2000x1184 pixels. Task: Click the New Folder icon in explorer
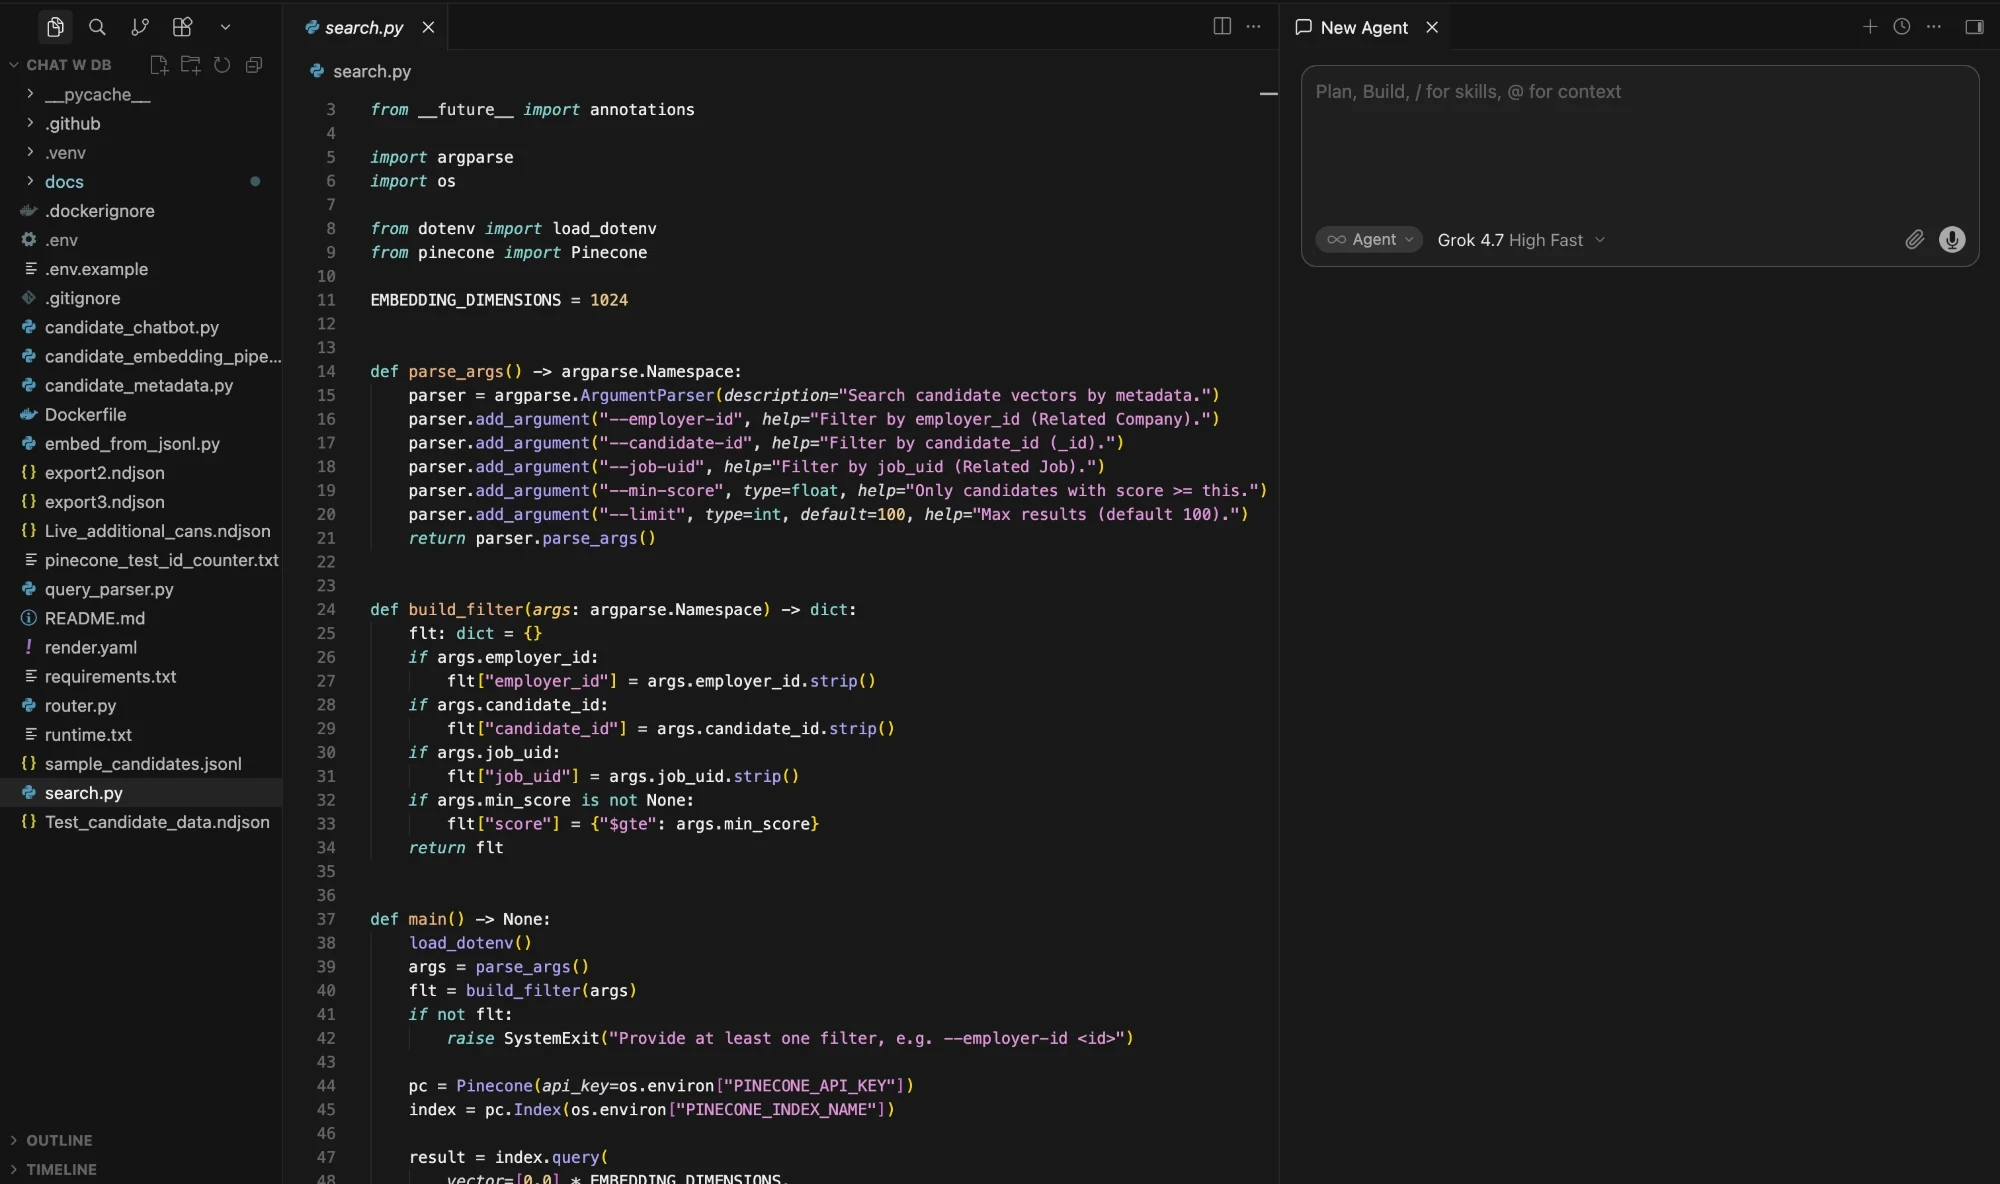point(190,65)
